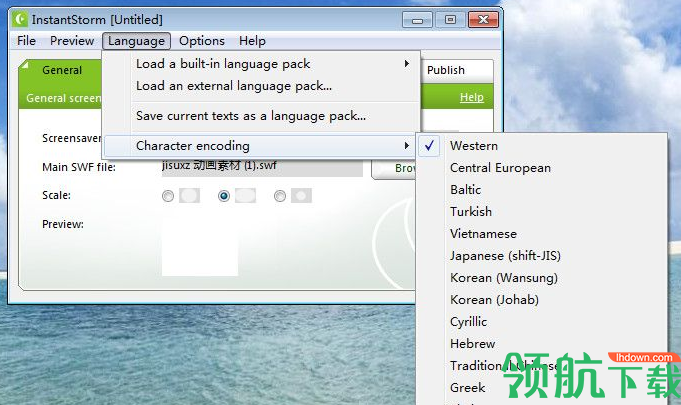This screenshot has height=405, width=681.
Task: Select the first Scale radio option
Action: pyautogui.click(x=168, y=196)
